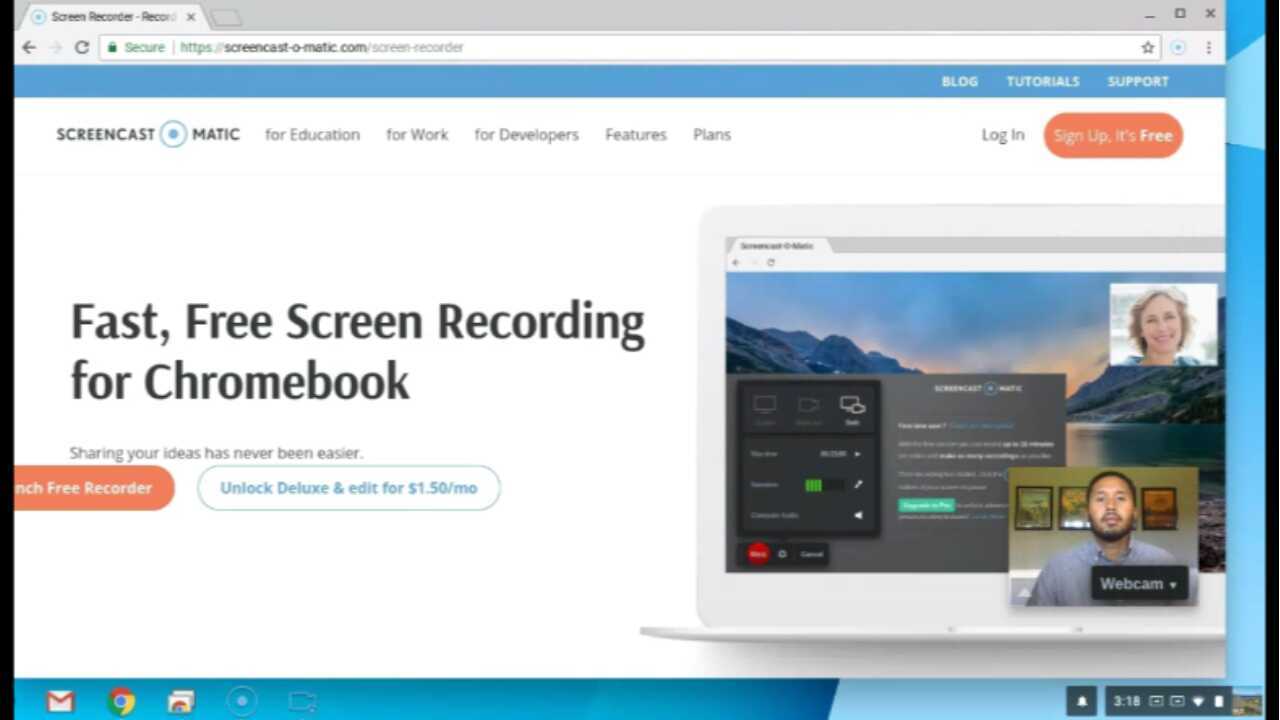Open Chrome three-dot menu

tap(1208, 47)
